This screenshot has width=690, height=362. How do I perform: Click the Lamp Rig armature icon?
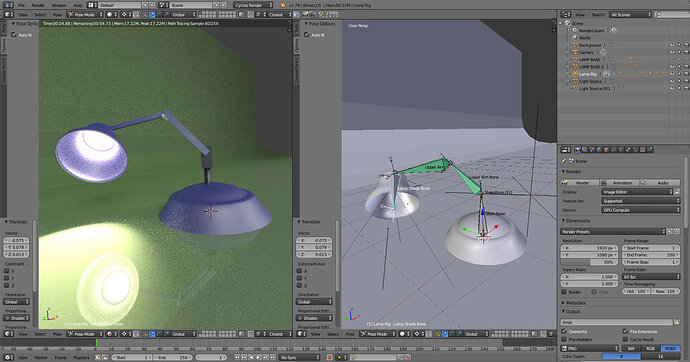tap(575, 74)
